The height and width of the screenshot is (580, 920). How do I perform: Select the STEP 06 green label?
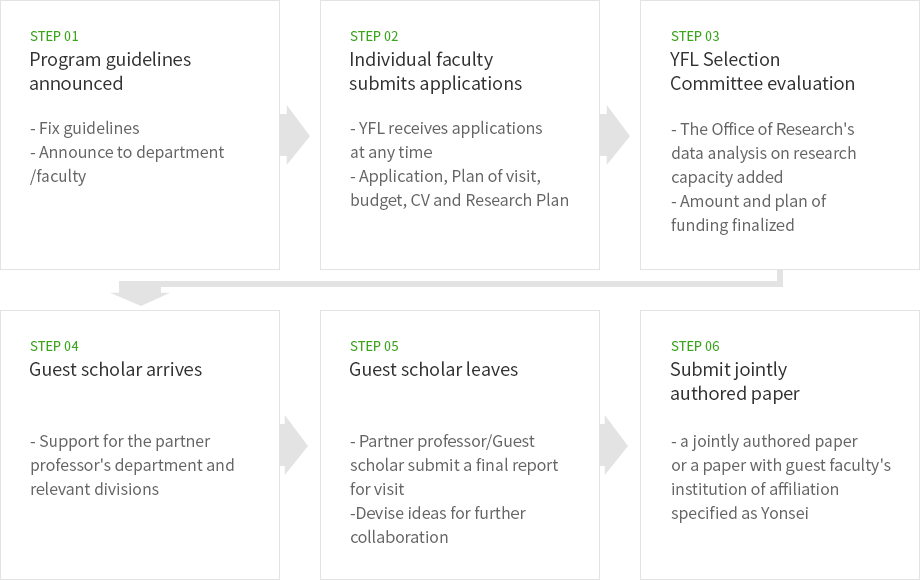695,347
